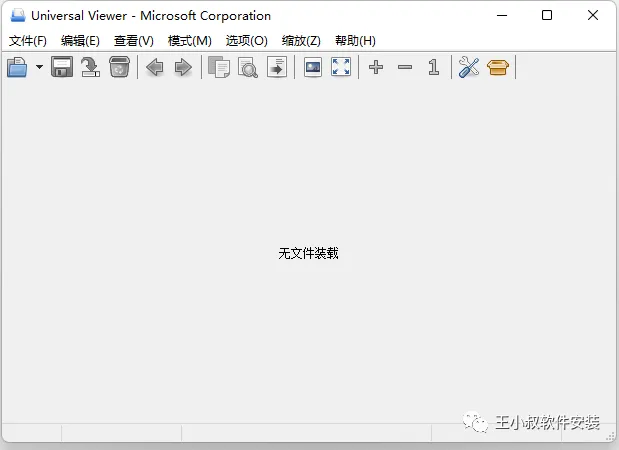Click the Save floppy disk icon
619x450 pixels.
point(62,67)
